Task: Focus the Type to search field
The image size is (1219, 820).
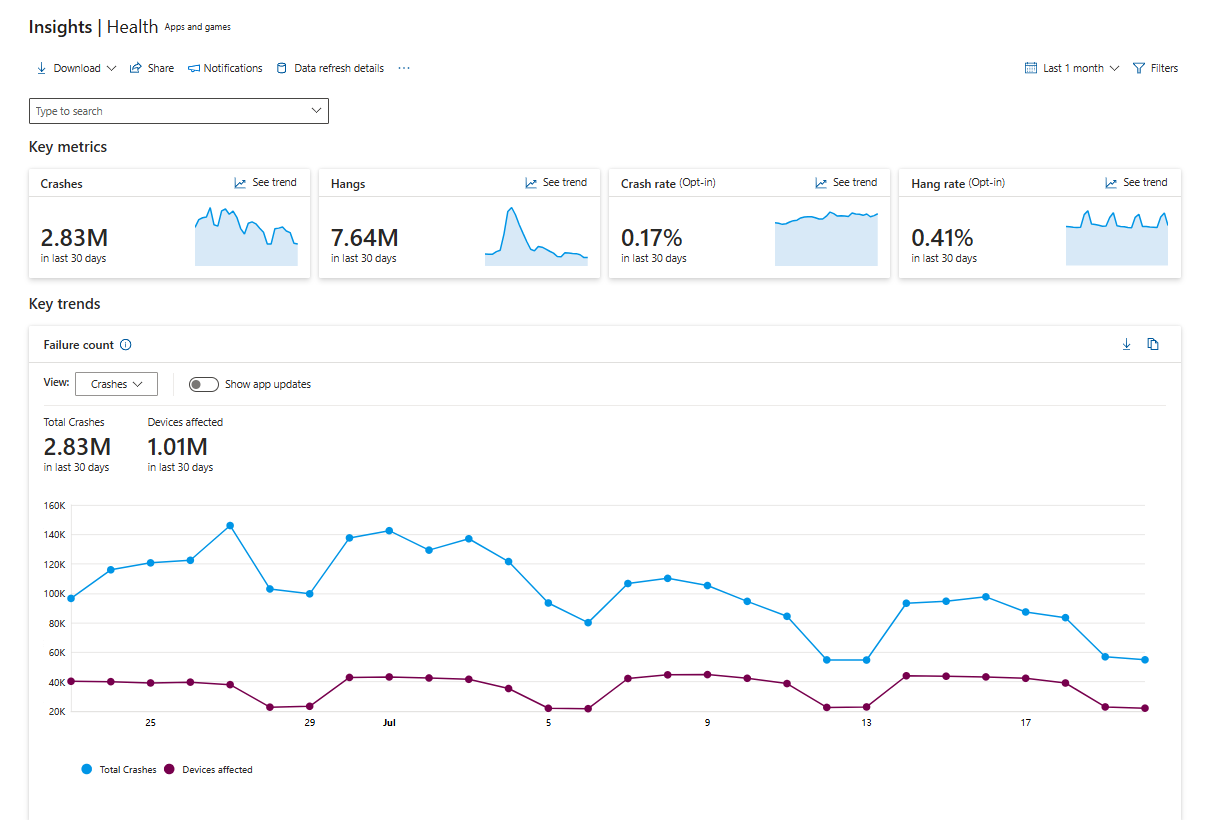Action: click(x=179, y=111)
